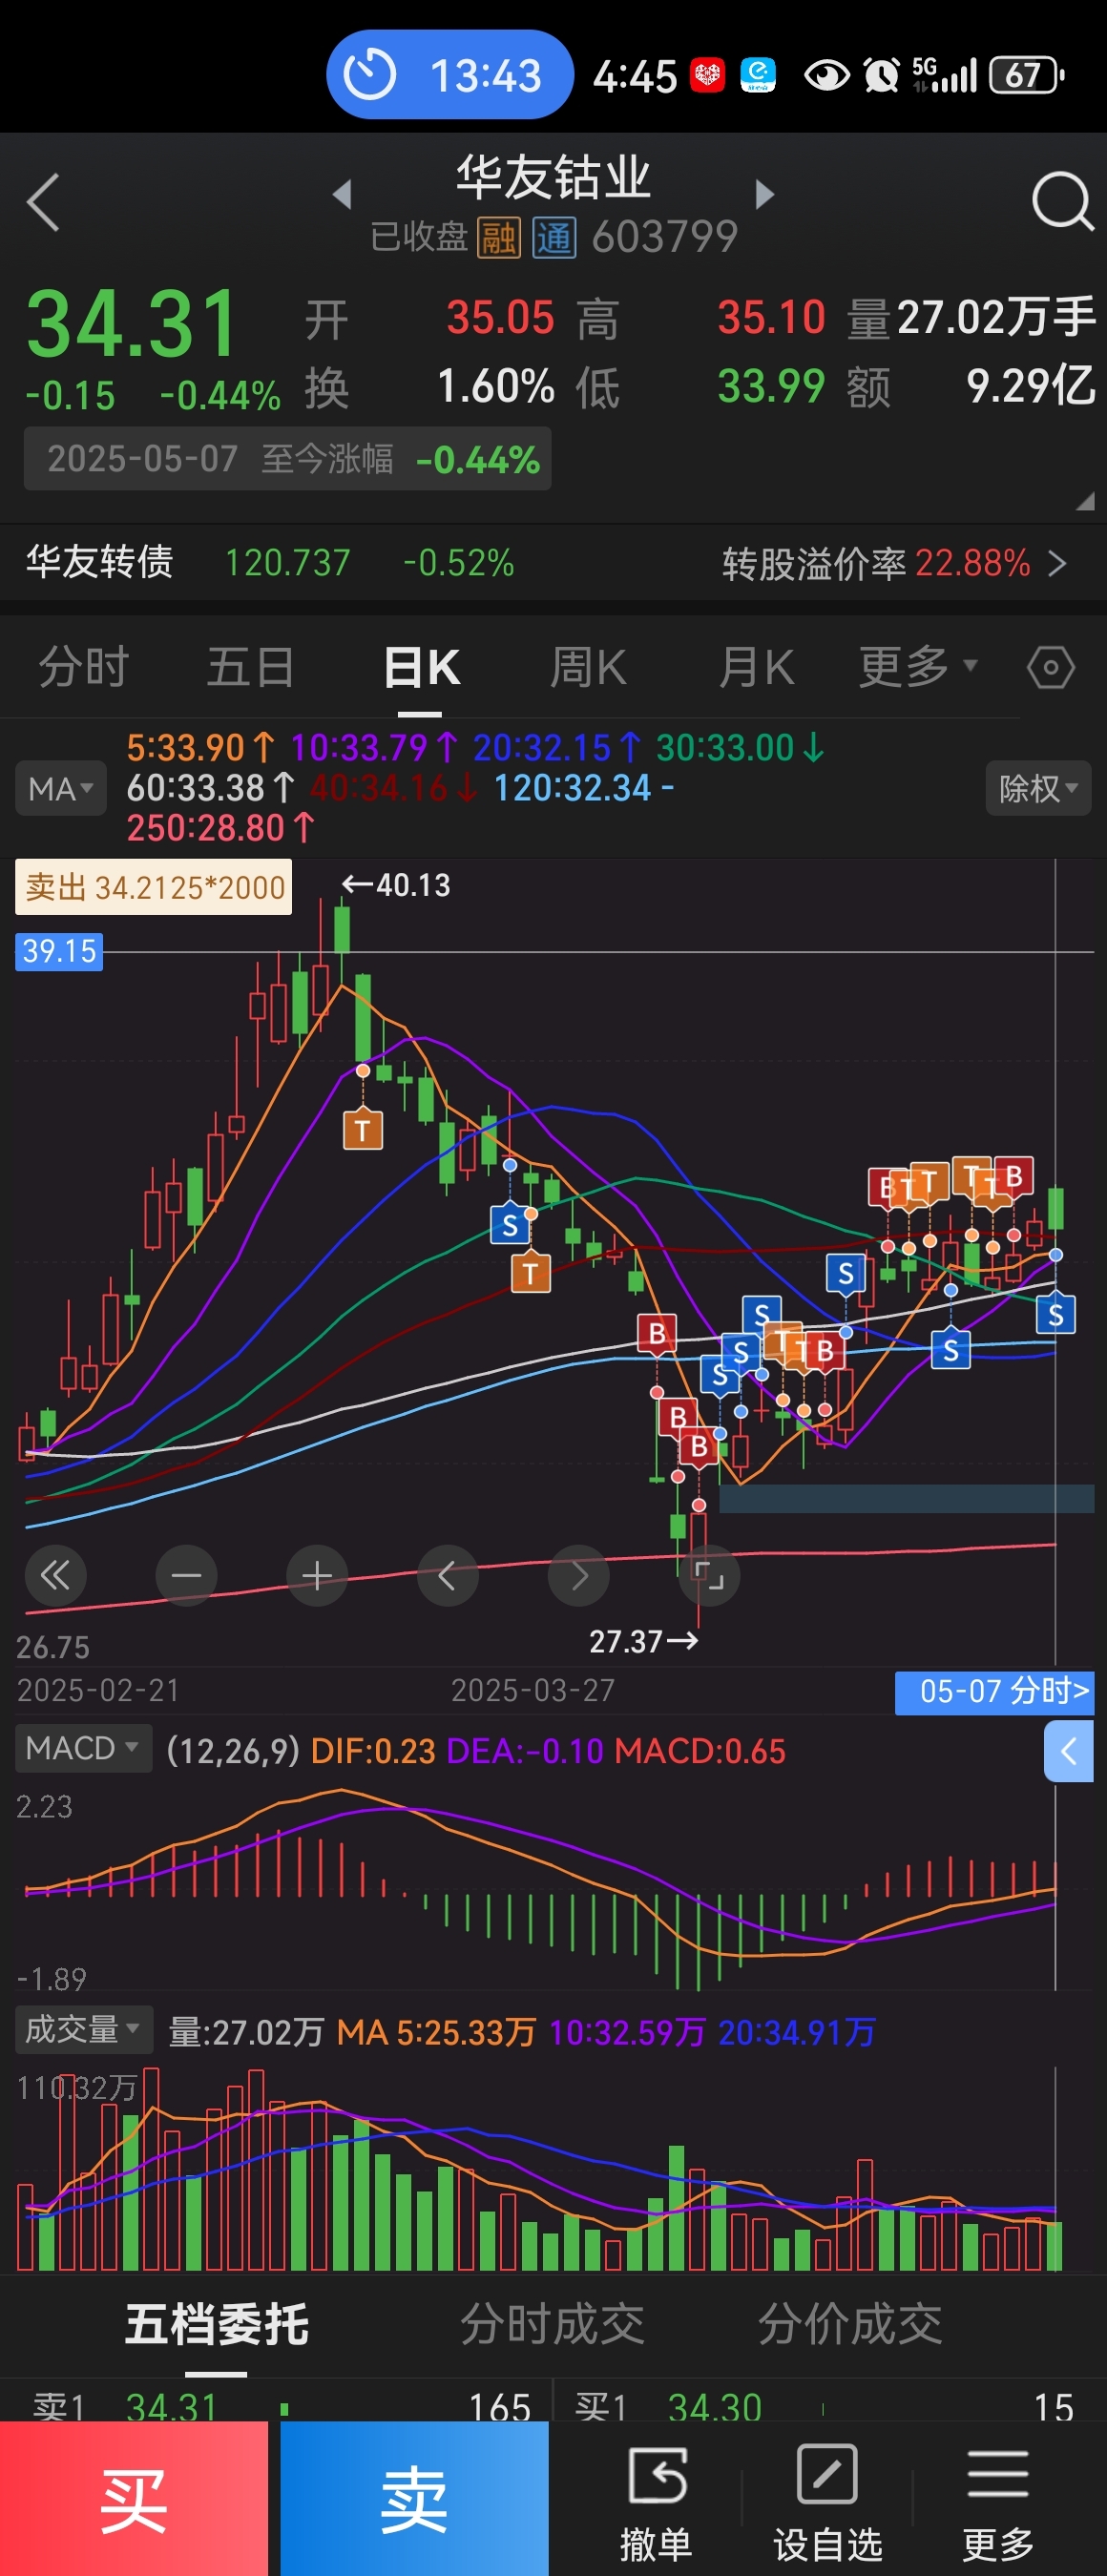Tap the chart rewind double-arrow button

click(55, 1576)
